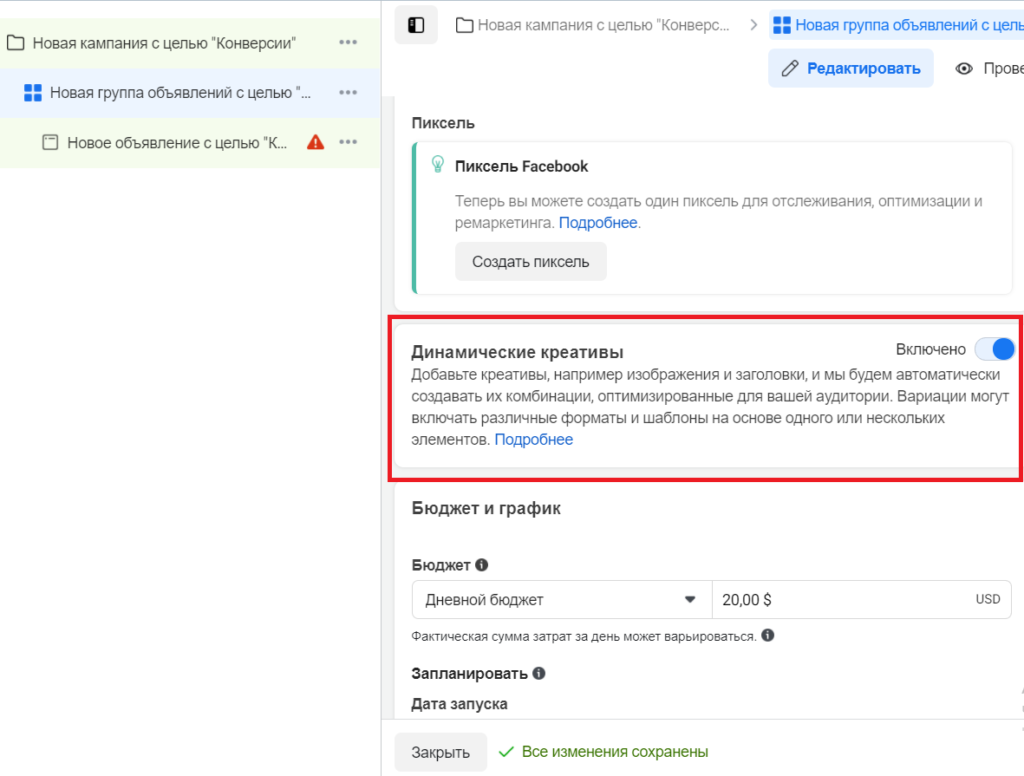Click the info icon after spending note
Viewport: 1024px width, 776px height.
767,635
